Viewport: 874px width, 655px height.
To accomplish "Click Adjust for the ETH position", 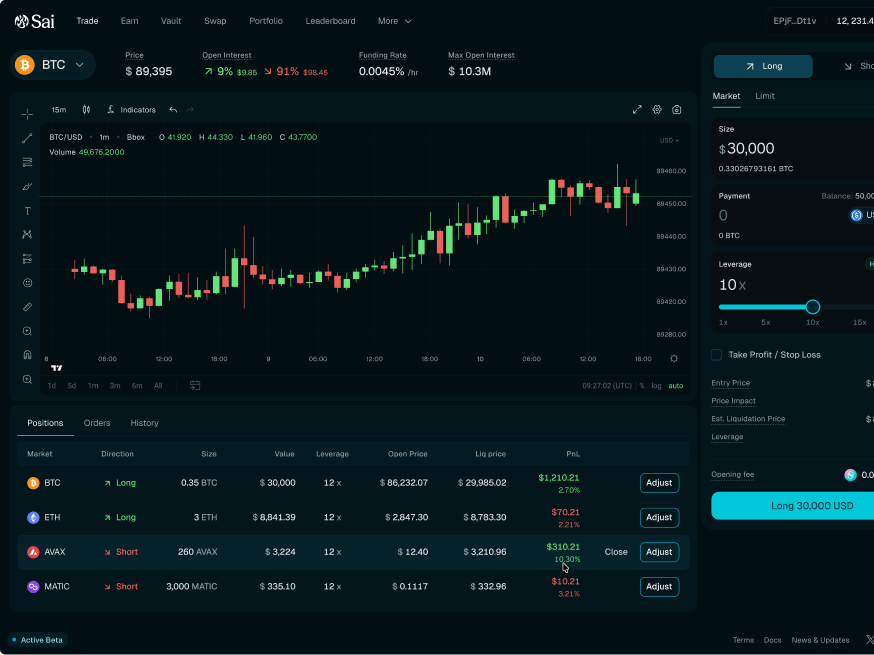I will click(659, 518).
